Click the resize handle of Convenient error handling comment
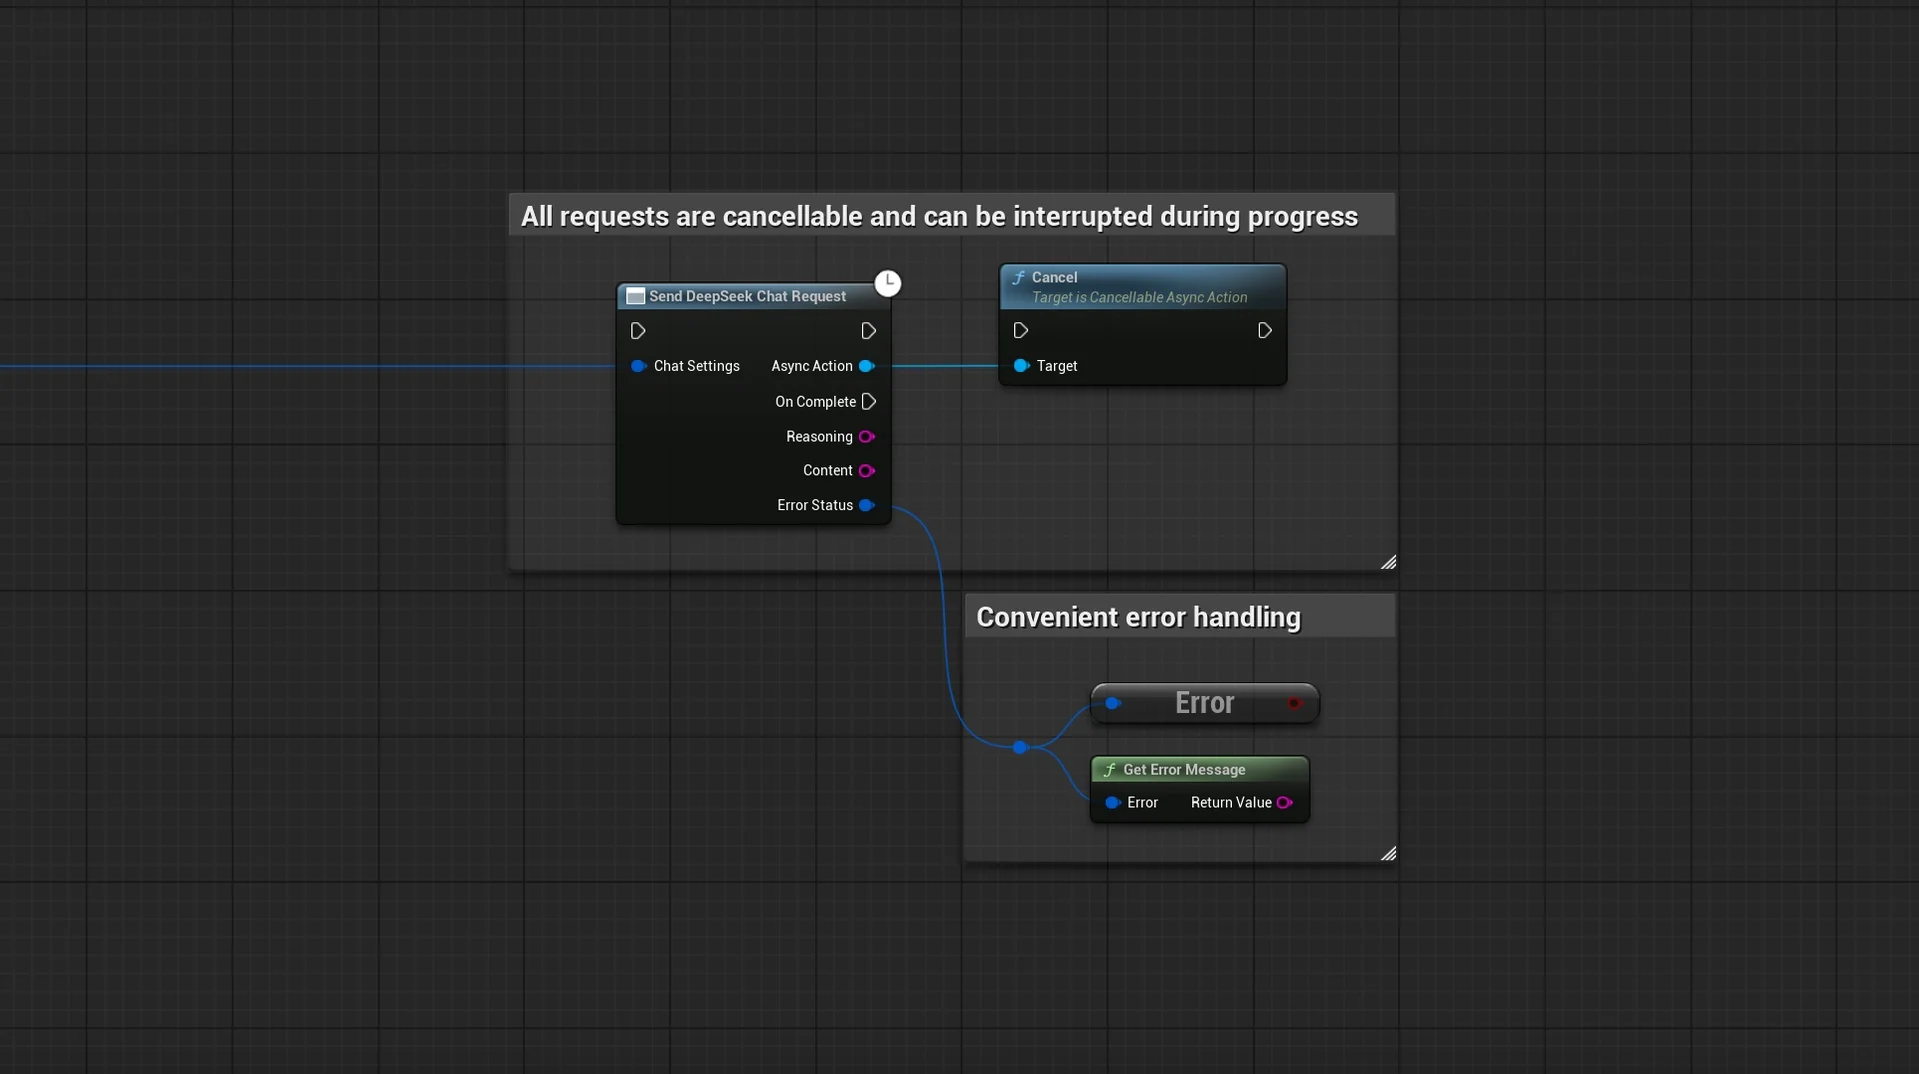 pyautogui.click(x=1388, y=853)
